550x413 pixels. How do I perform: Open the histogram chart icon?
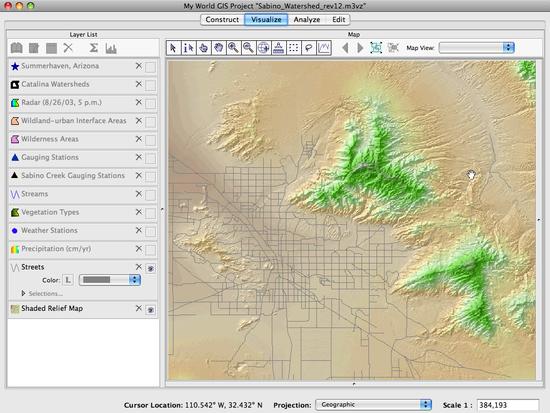pyautogui.click(x=111, y=48)
